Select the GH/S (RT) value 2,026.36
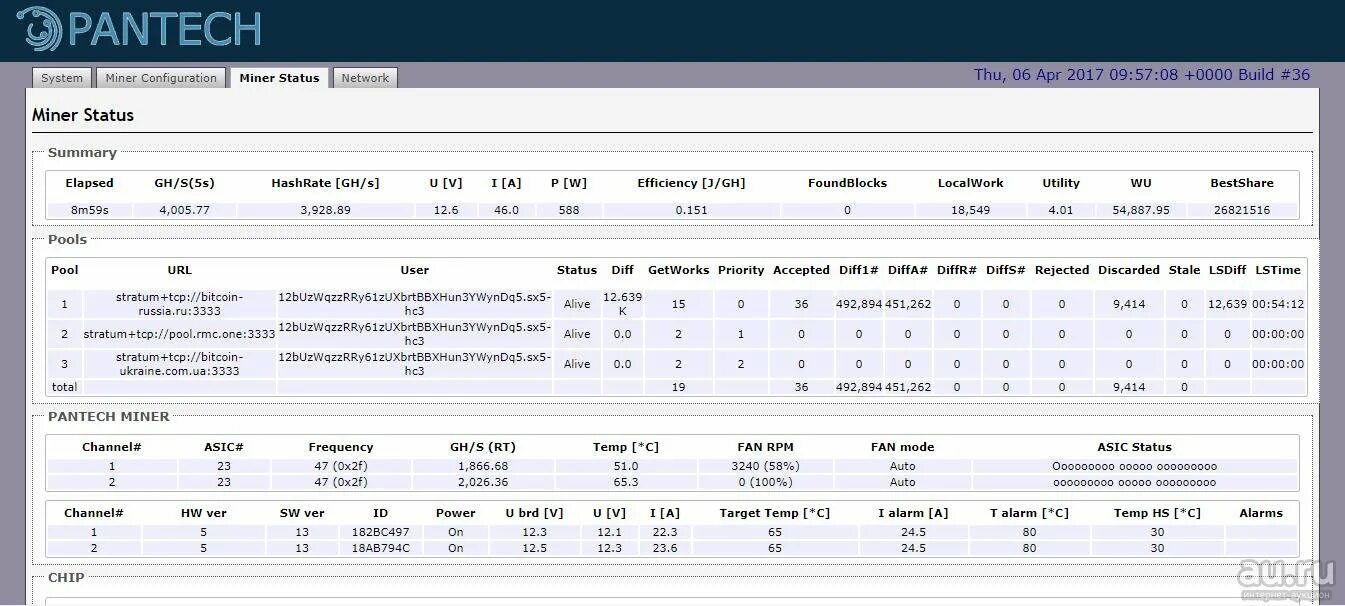Viewport: 1345px width, 606px height. coord(483,482)
